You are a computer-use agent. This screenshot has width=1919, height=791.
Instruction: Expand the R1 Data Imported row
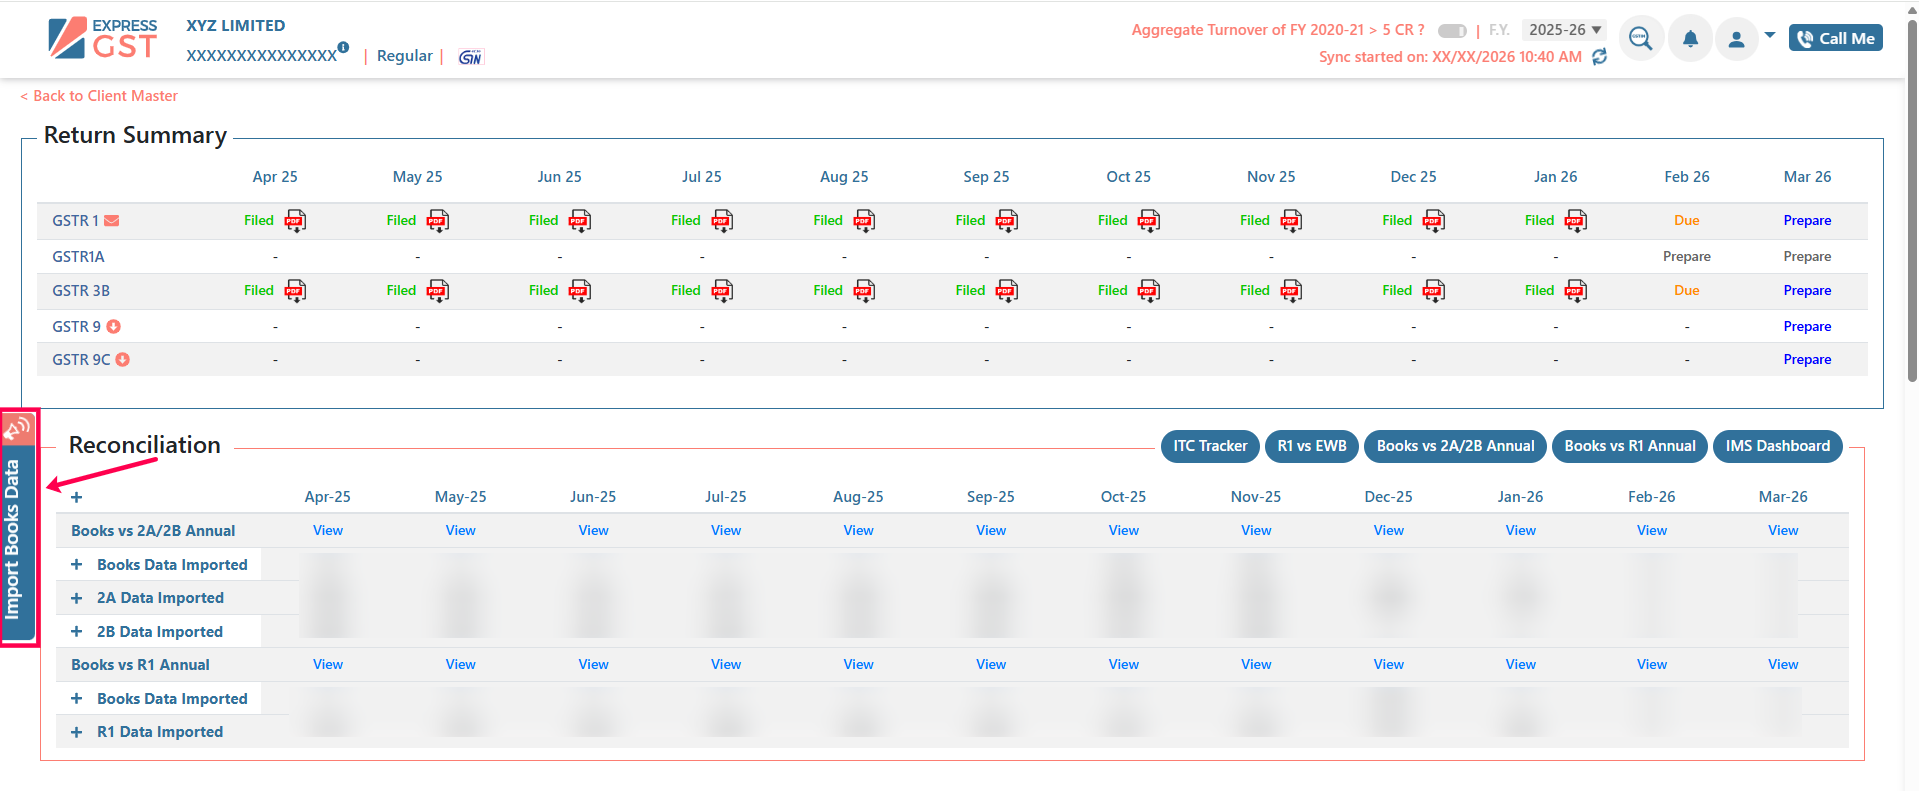tap(77, 732)
